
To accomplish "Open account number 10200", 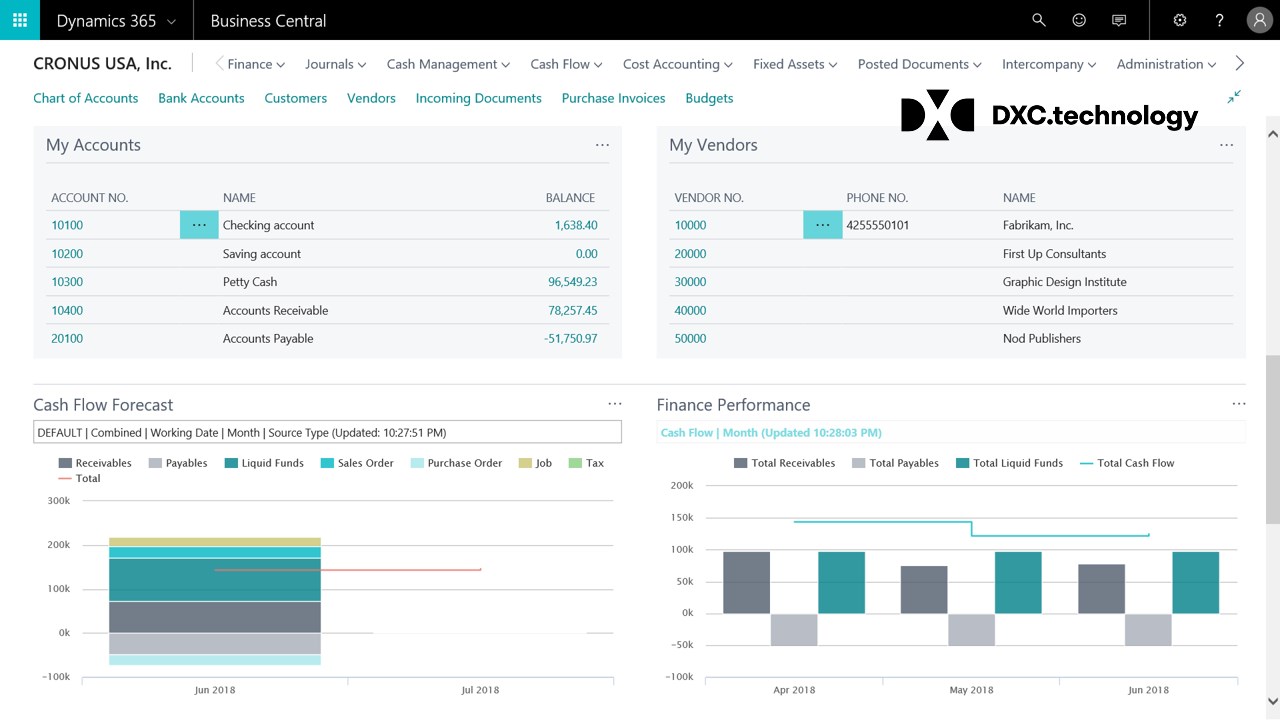I will click(x=67, y=254).
